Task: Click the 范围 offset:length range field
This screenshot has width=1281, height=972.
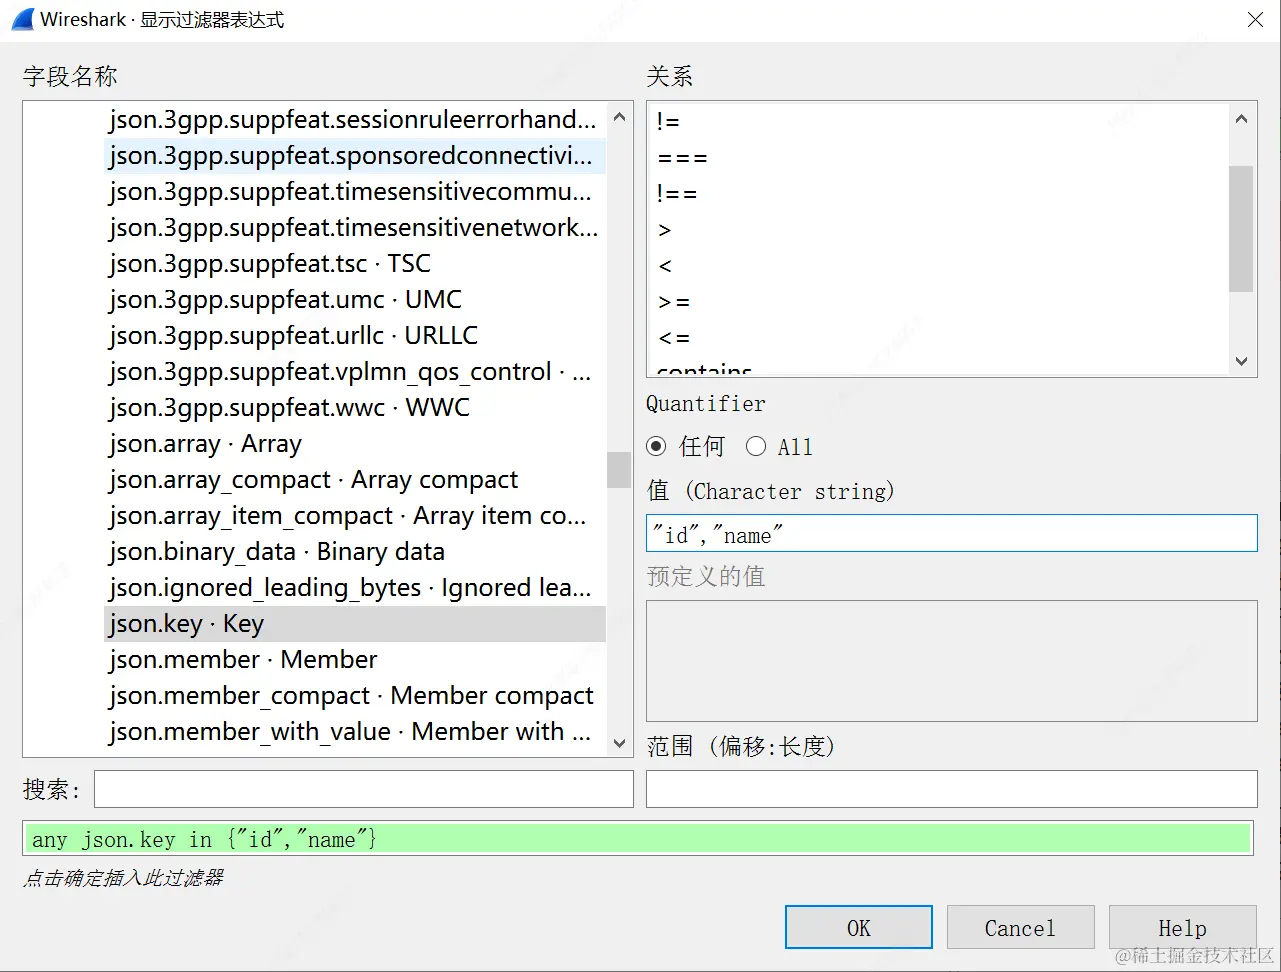Action: tap(952, 789)
